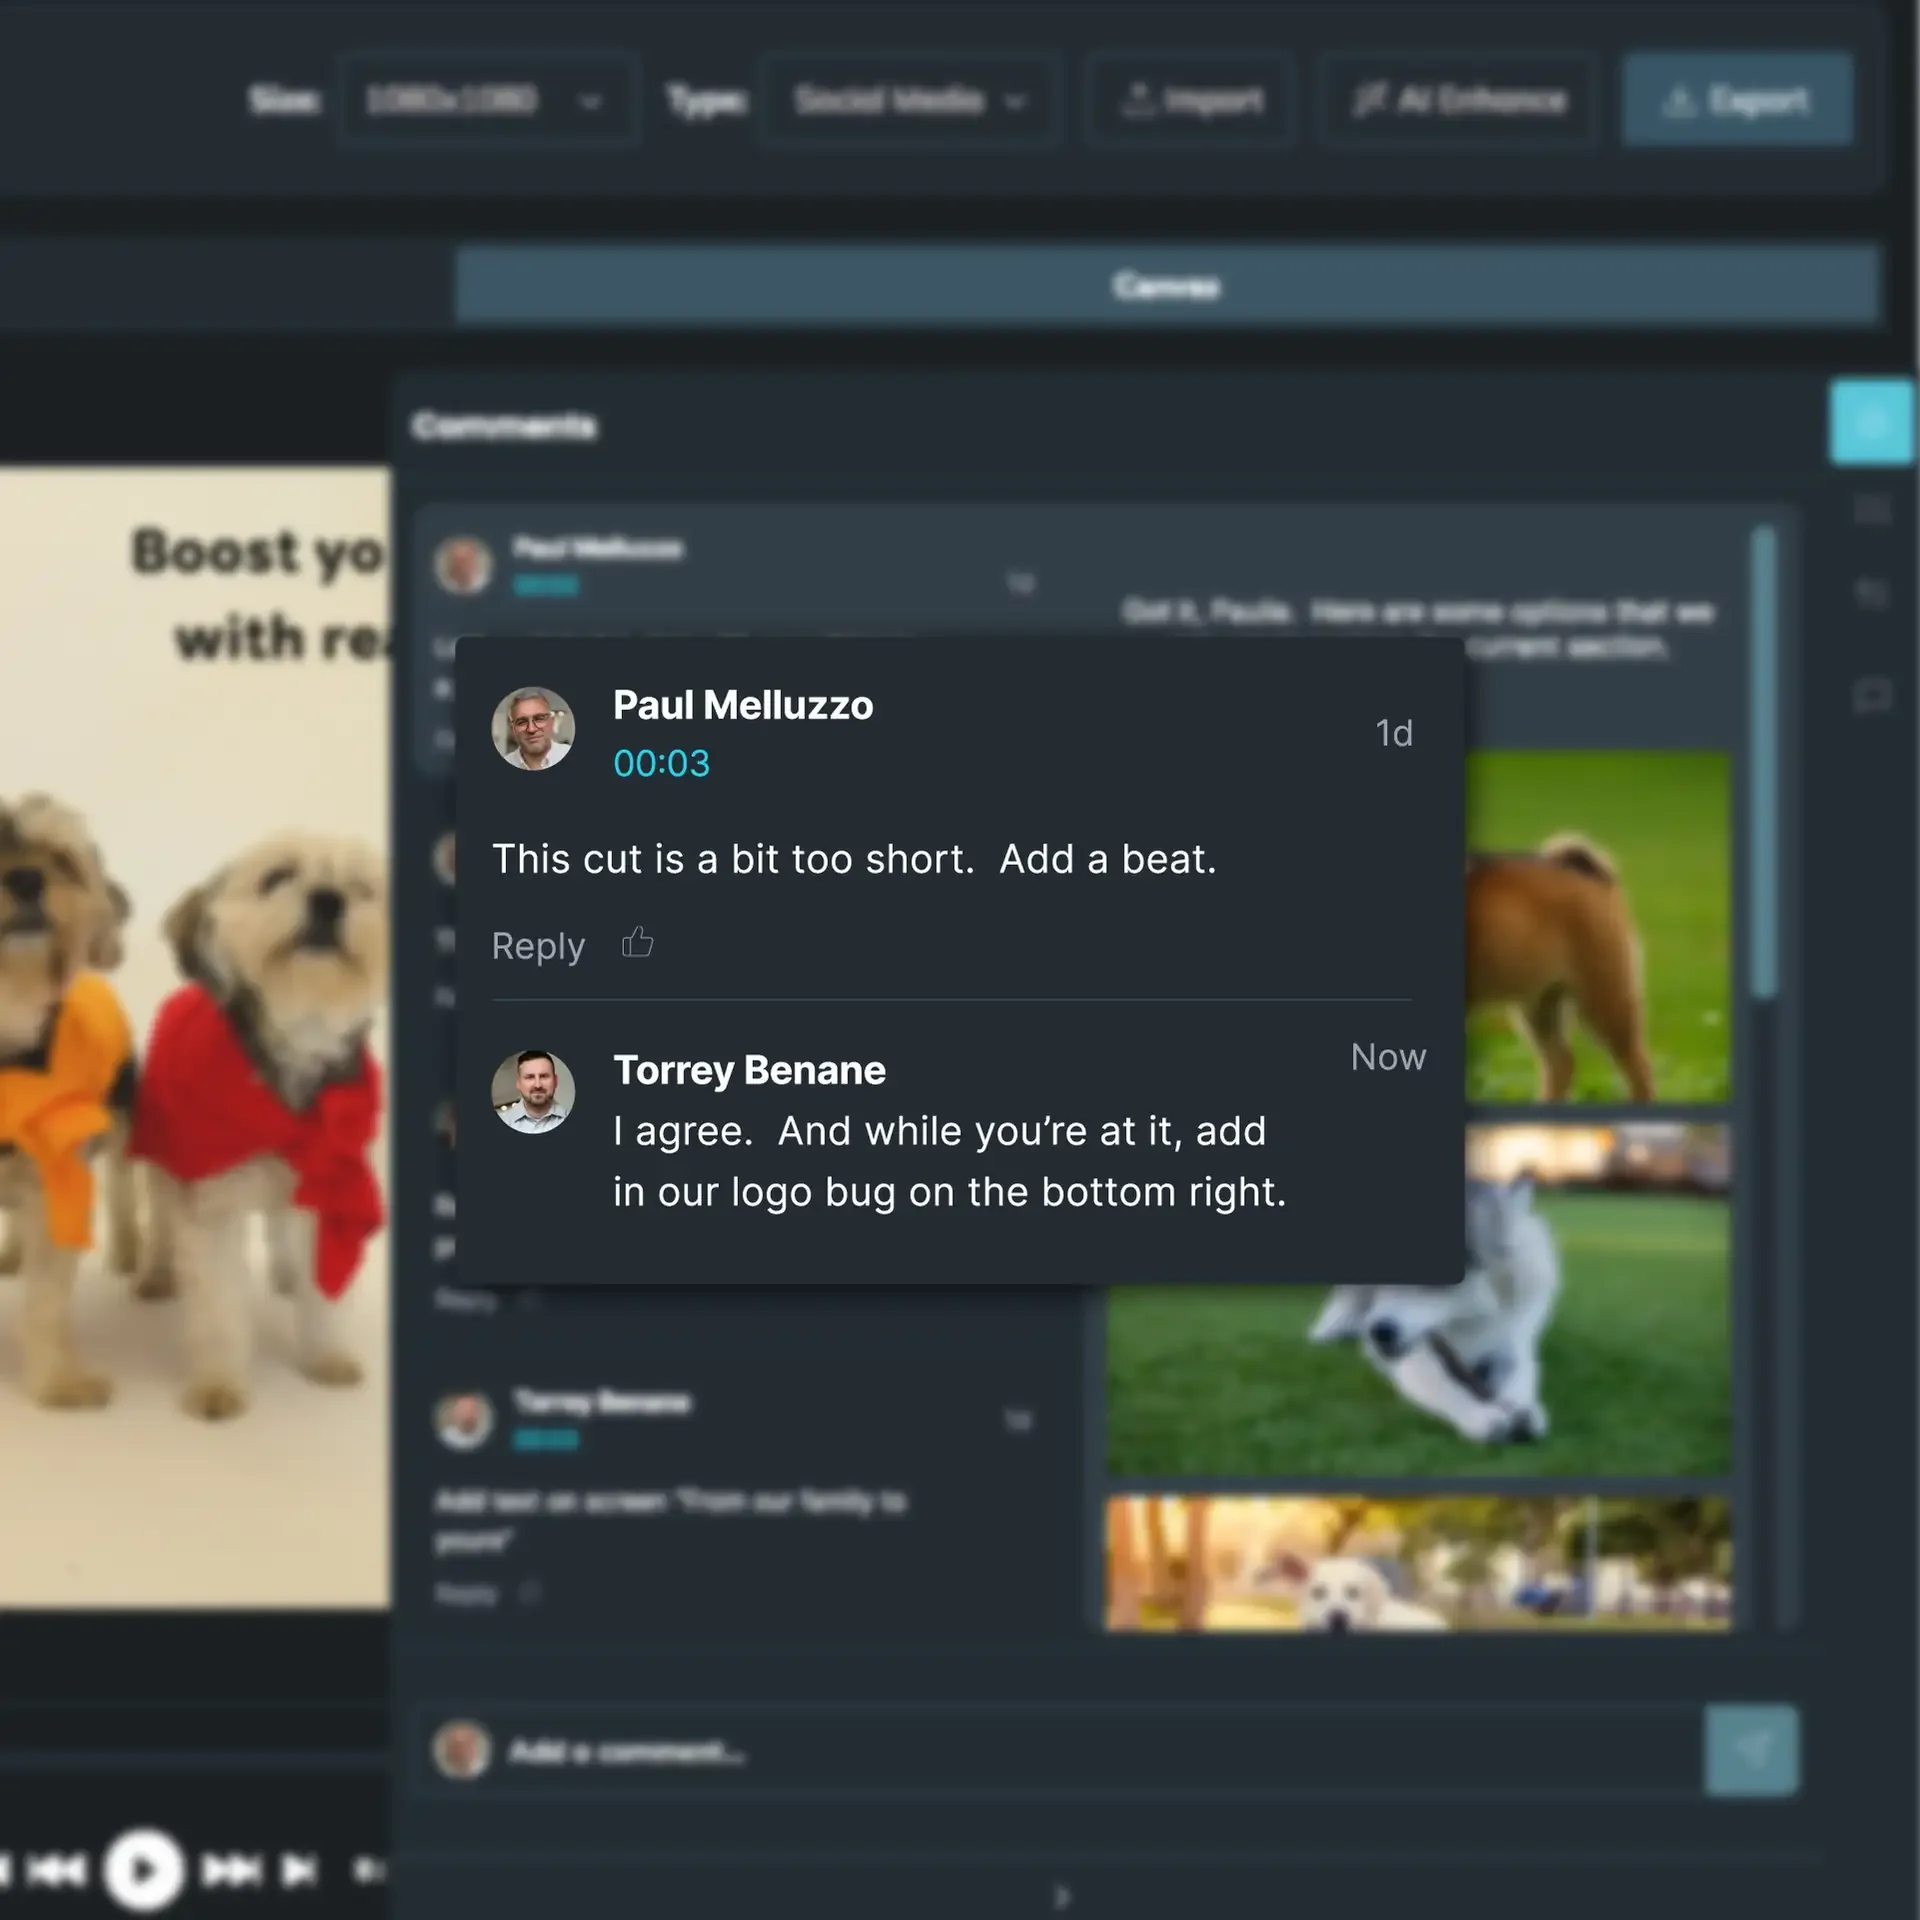Open the Size dropdown
Image resolution: width=1920 pixels, height=1920 pixels.
pos(487,101)
